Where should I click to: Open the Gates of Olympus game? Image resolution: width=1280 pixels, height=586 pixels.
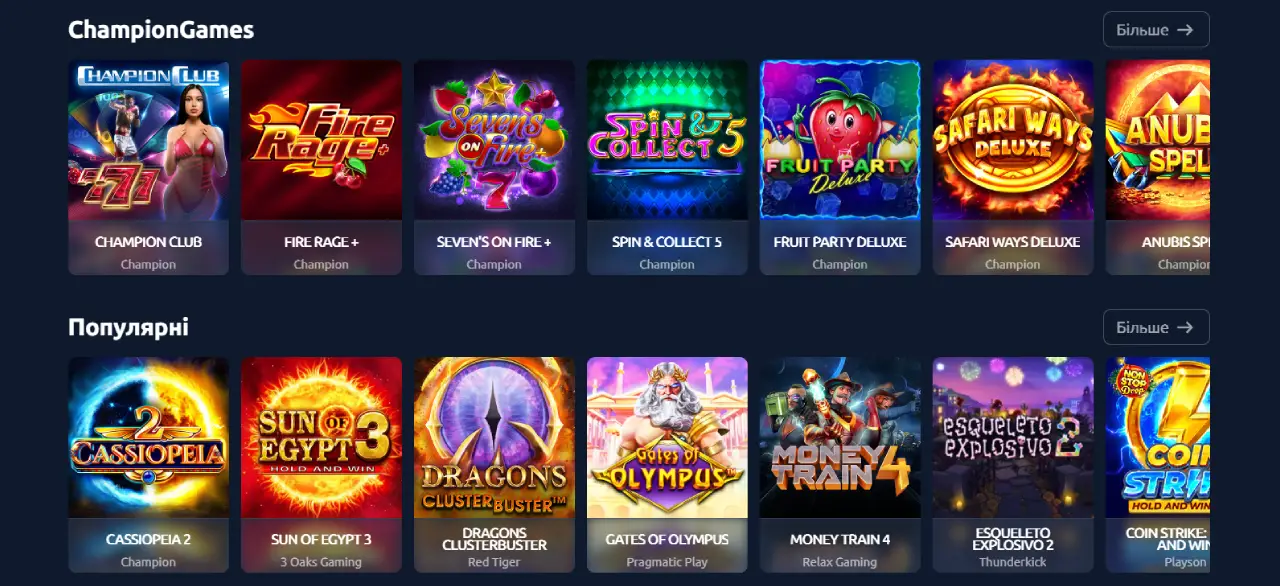click(667, 437)
